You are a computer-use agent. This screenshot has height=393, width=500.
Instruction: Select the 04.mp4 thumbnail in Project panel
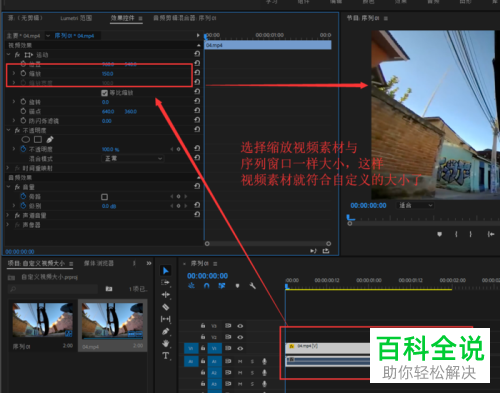[112, 321]
